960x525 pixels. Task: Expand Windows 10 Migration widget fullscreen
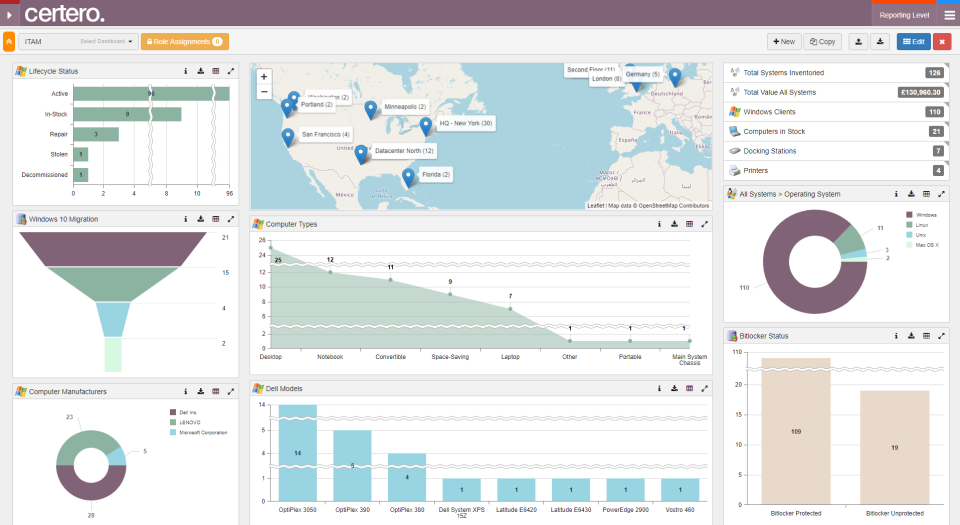tap(231, 219)
